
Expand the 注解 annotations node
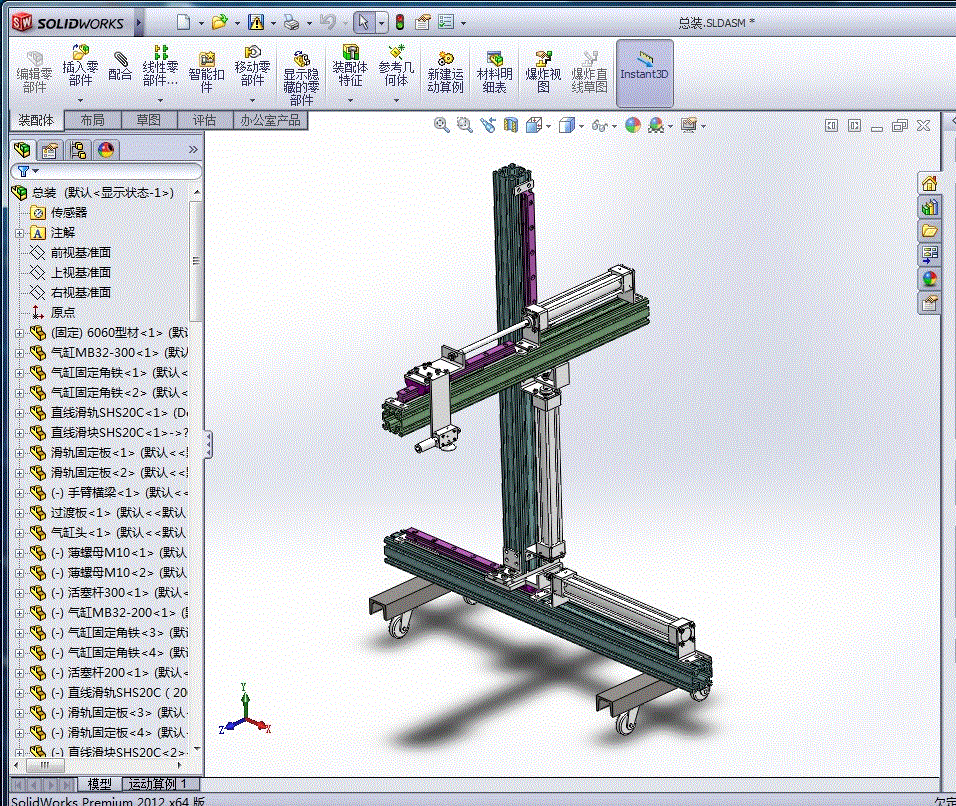pos(19,233)
